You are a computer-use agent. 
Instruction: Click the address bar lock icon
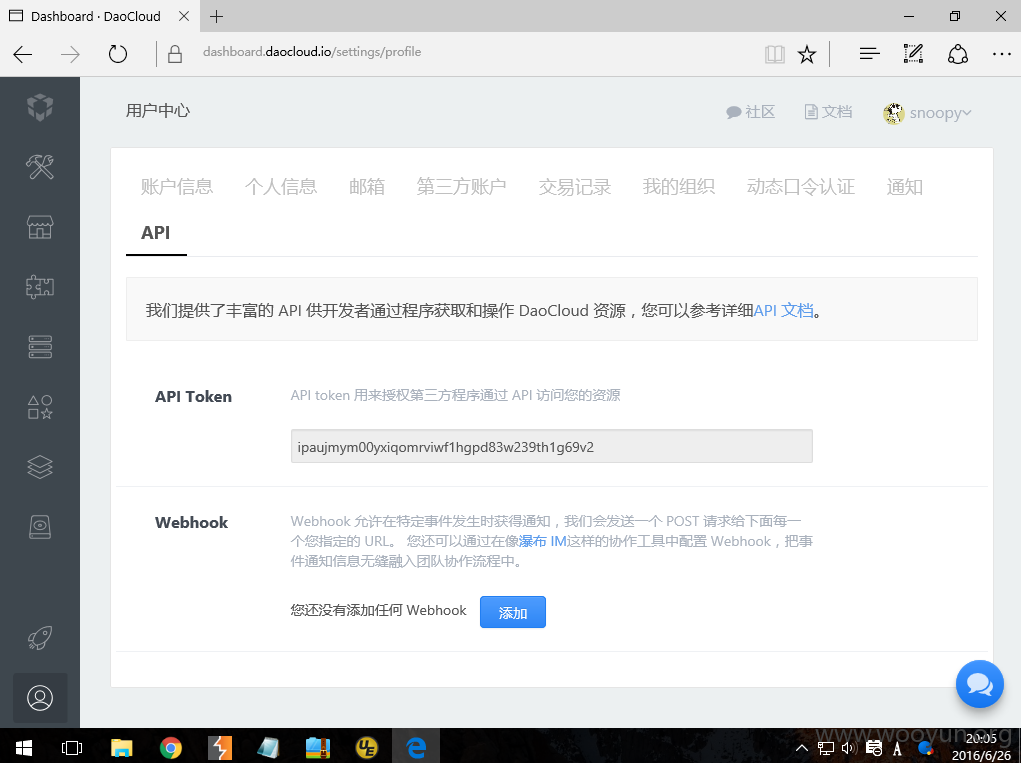click(175, 53)
